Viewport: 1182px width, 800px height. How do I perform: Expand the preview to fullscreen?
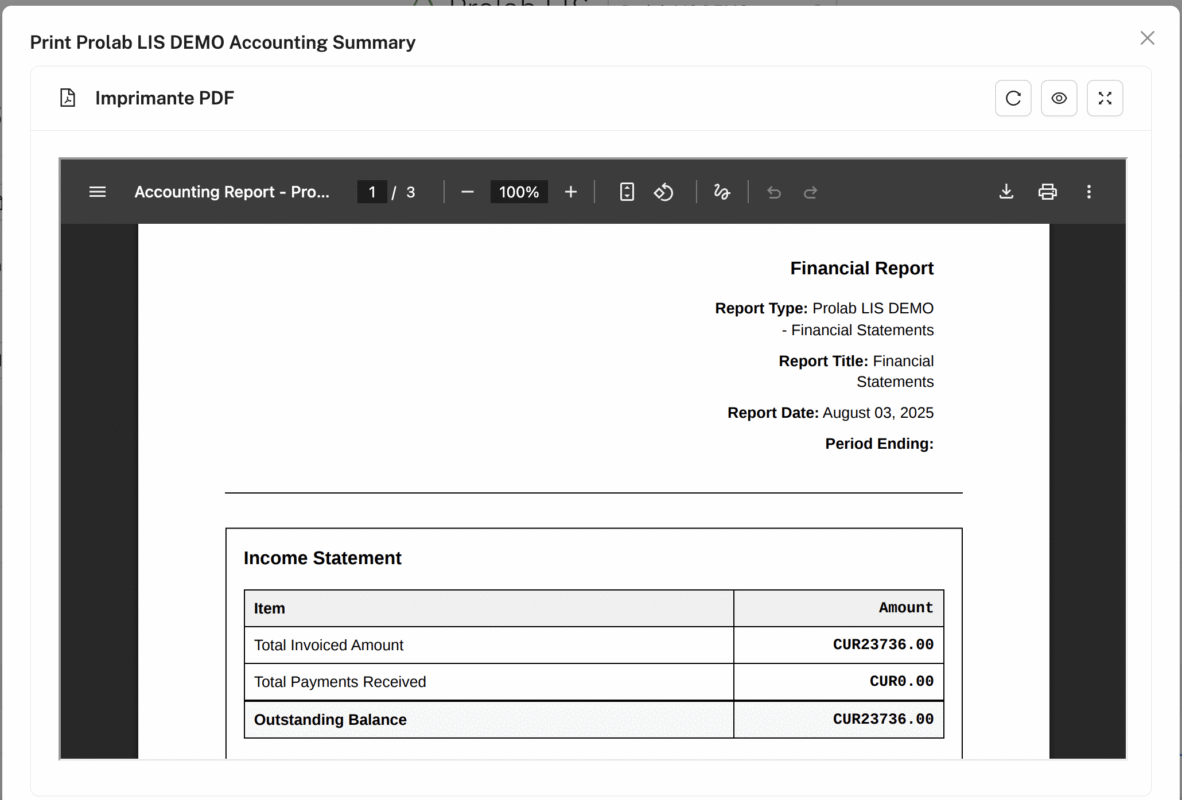1105,98
